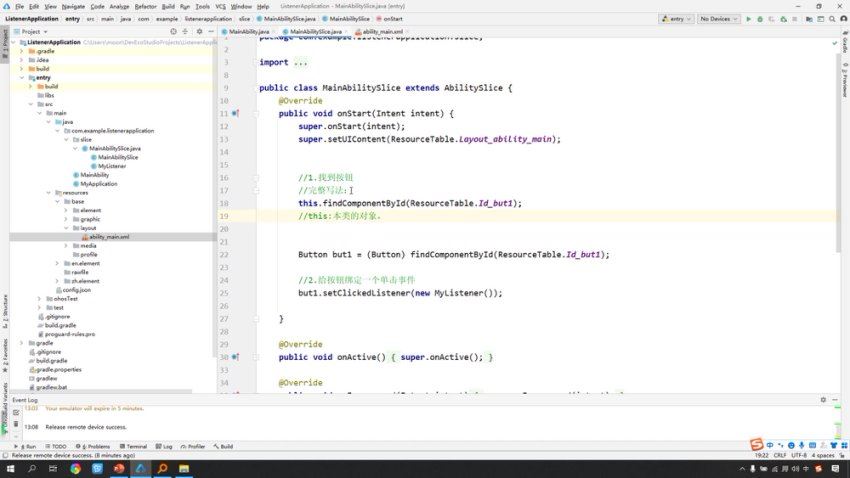Open the Build tool window
The image size is (850, 478).
(x=223, y=447)
